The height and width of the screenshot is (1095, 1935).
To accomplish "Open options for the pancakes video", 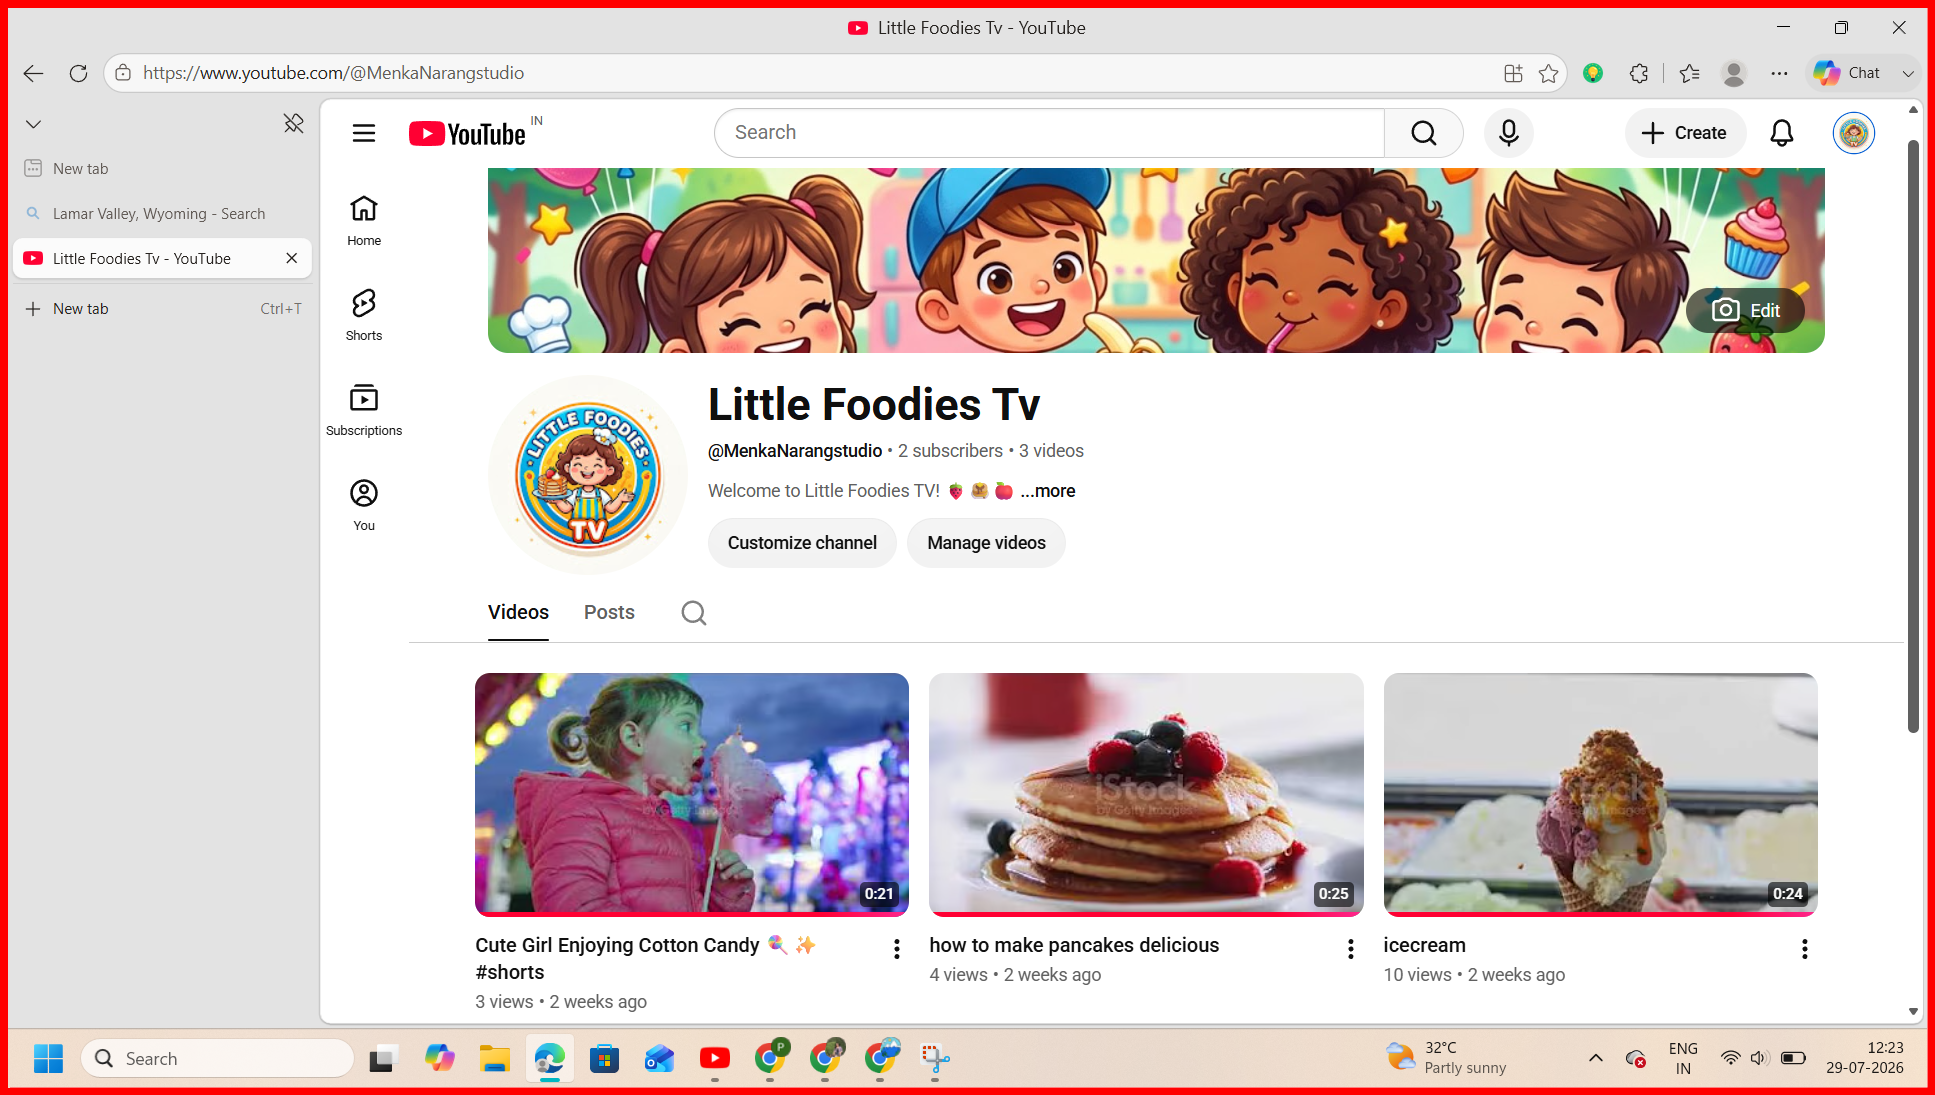I will (x=1350, y=949).
